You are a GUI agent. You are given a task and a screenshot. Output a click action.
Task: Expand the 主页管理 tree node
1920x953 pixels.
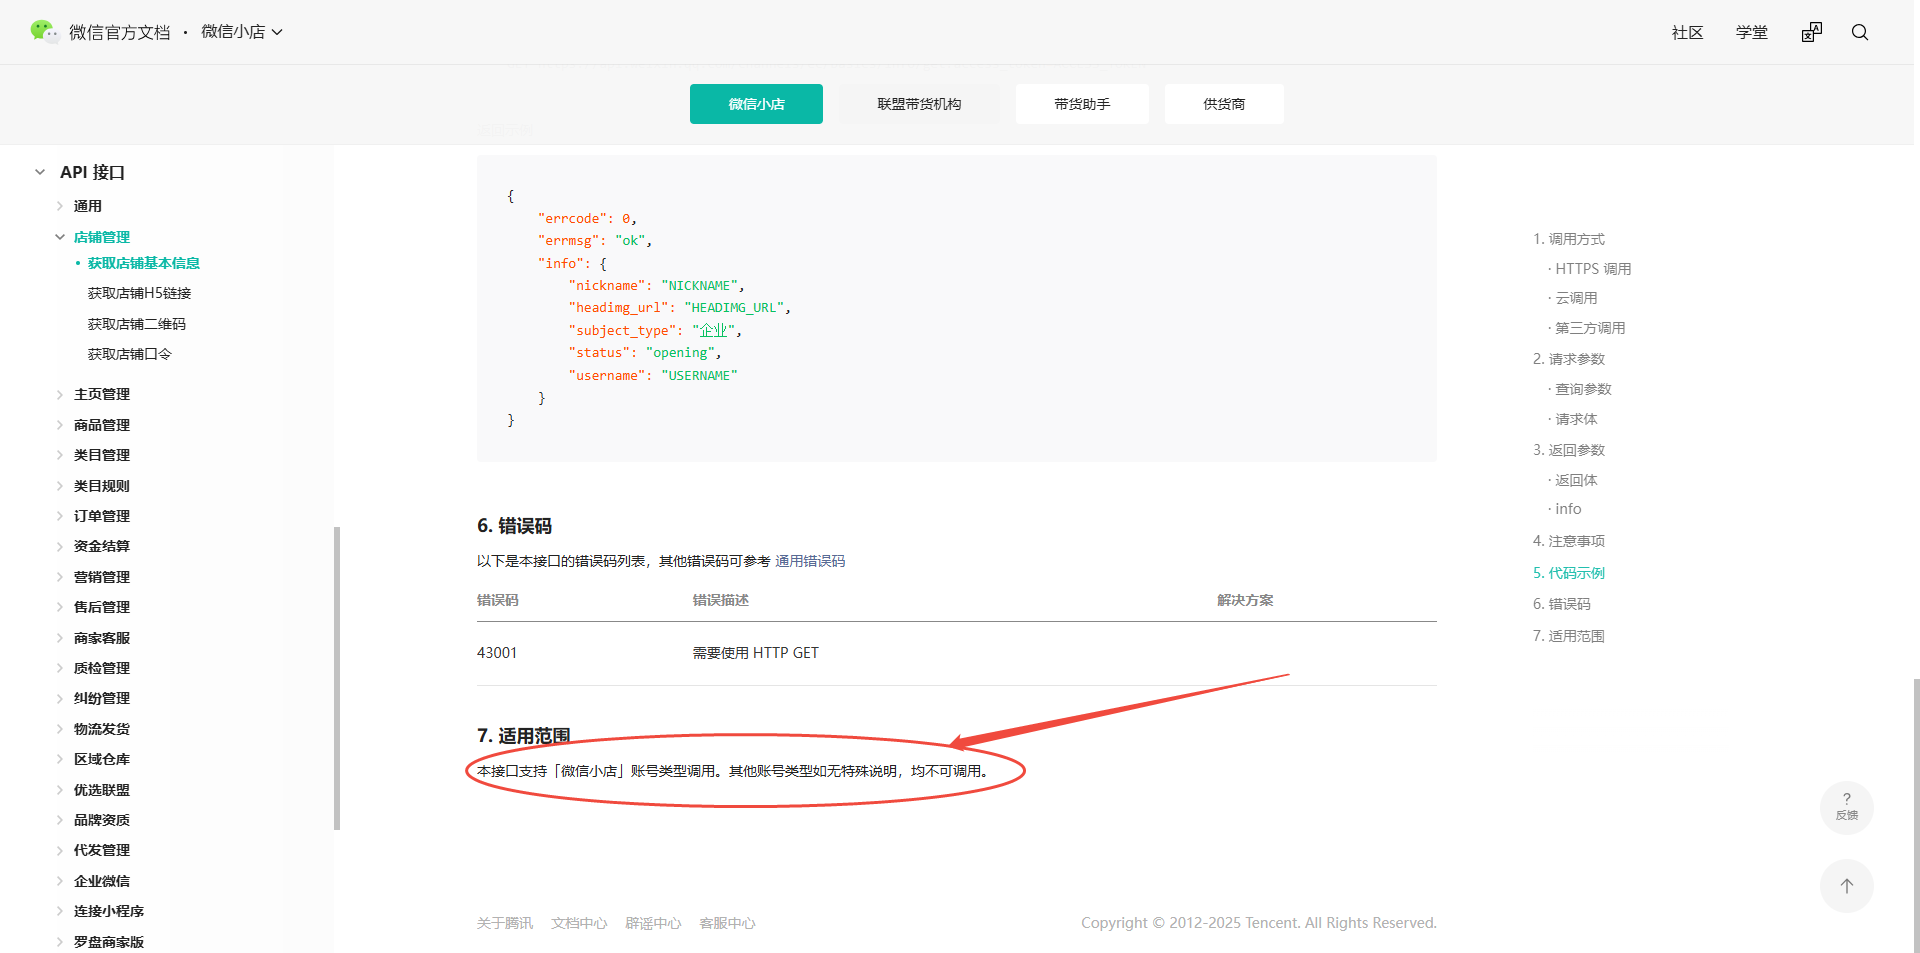[x=60, y=395]
